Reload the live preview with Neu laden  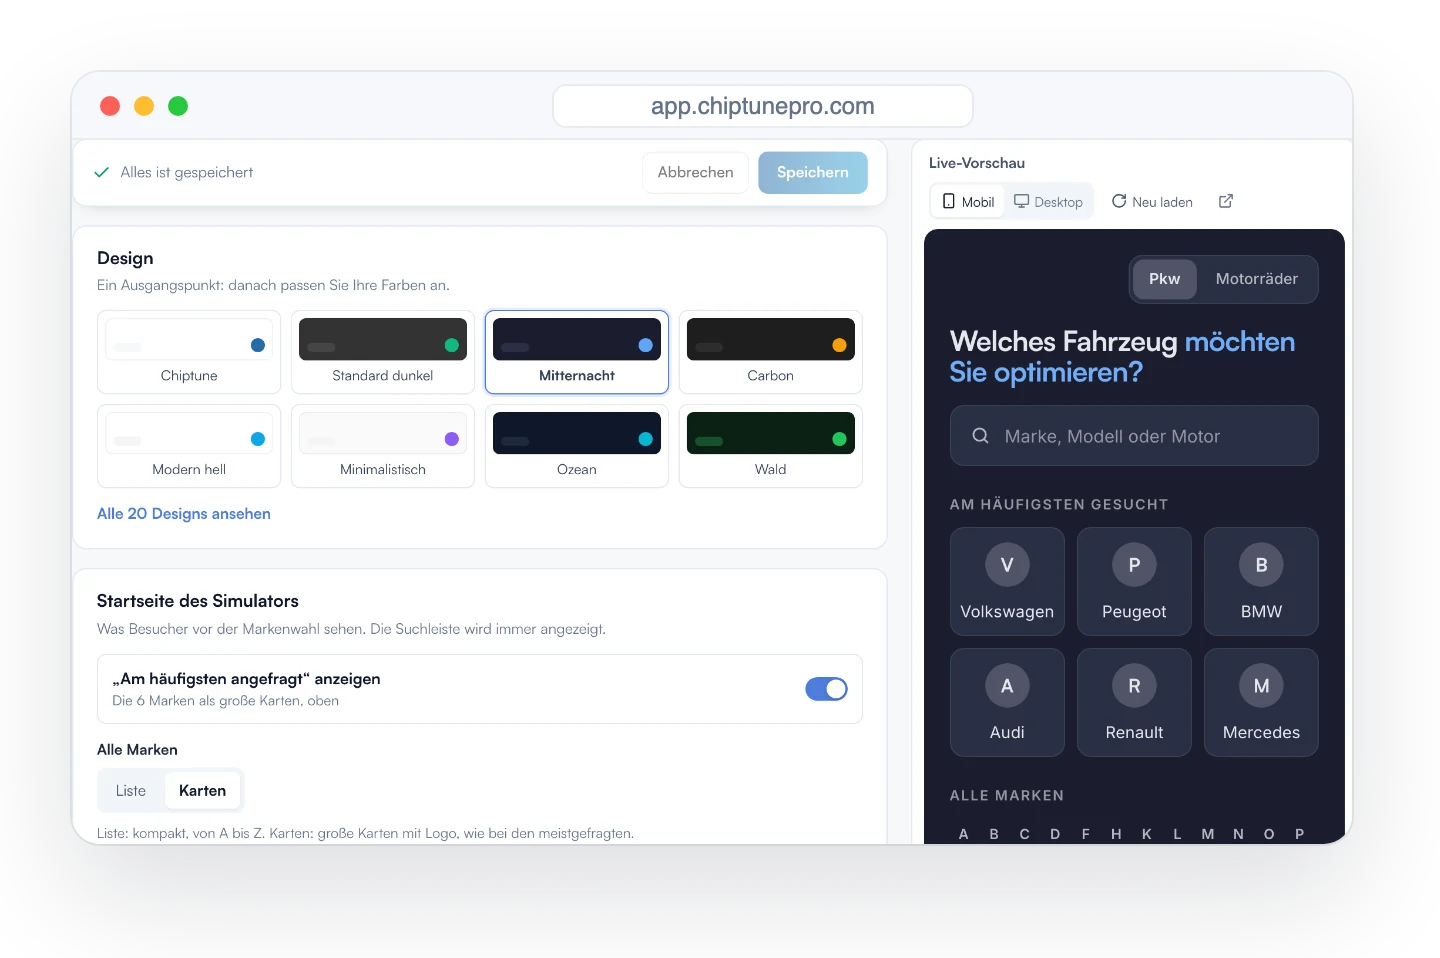click(1152, 201)
